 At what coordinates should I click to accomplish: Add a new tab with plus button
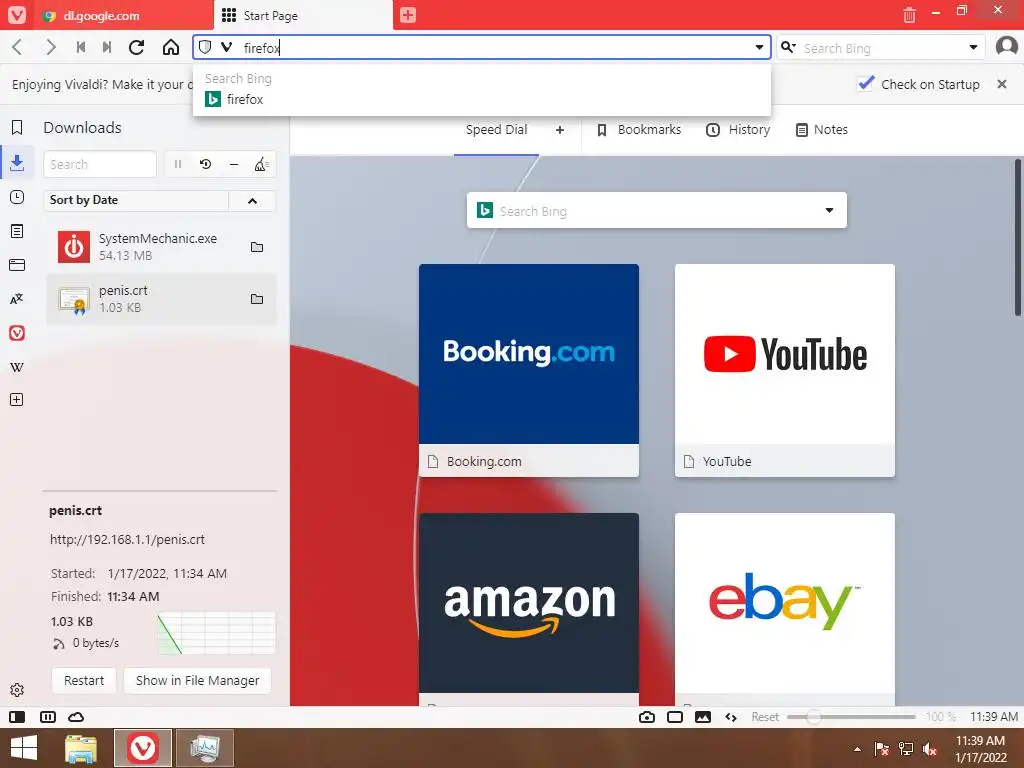click(x=408, y=15)
